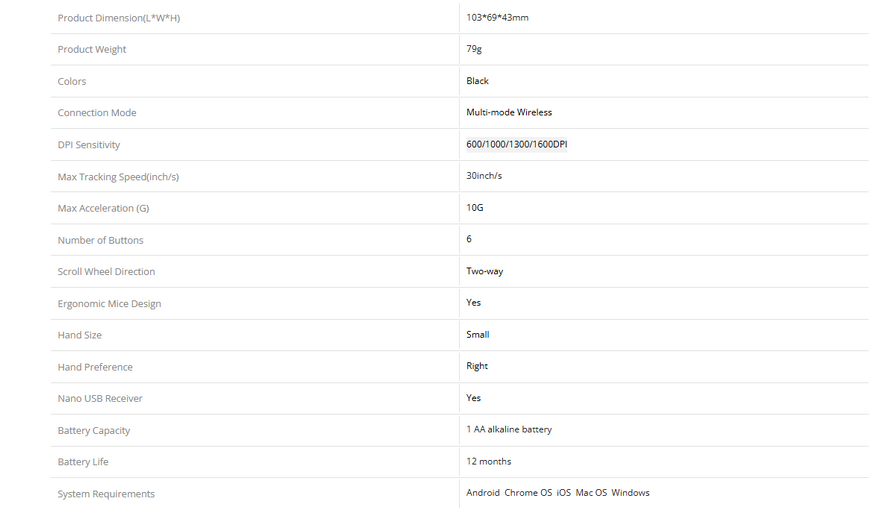Click the 30inch/s tracking speed value
Screen dimensions: 876x508
(484, 176)
